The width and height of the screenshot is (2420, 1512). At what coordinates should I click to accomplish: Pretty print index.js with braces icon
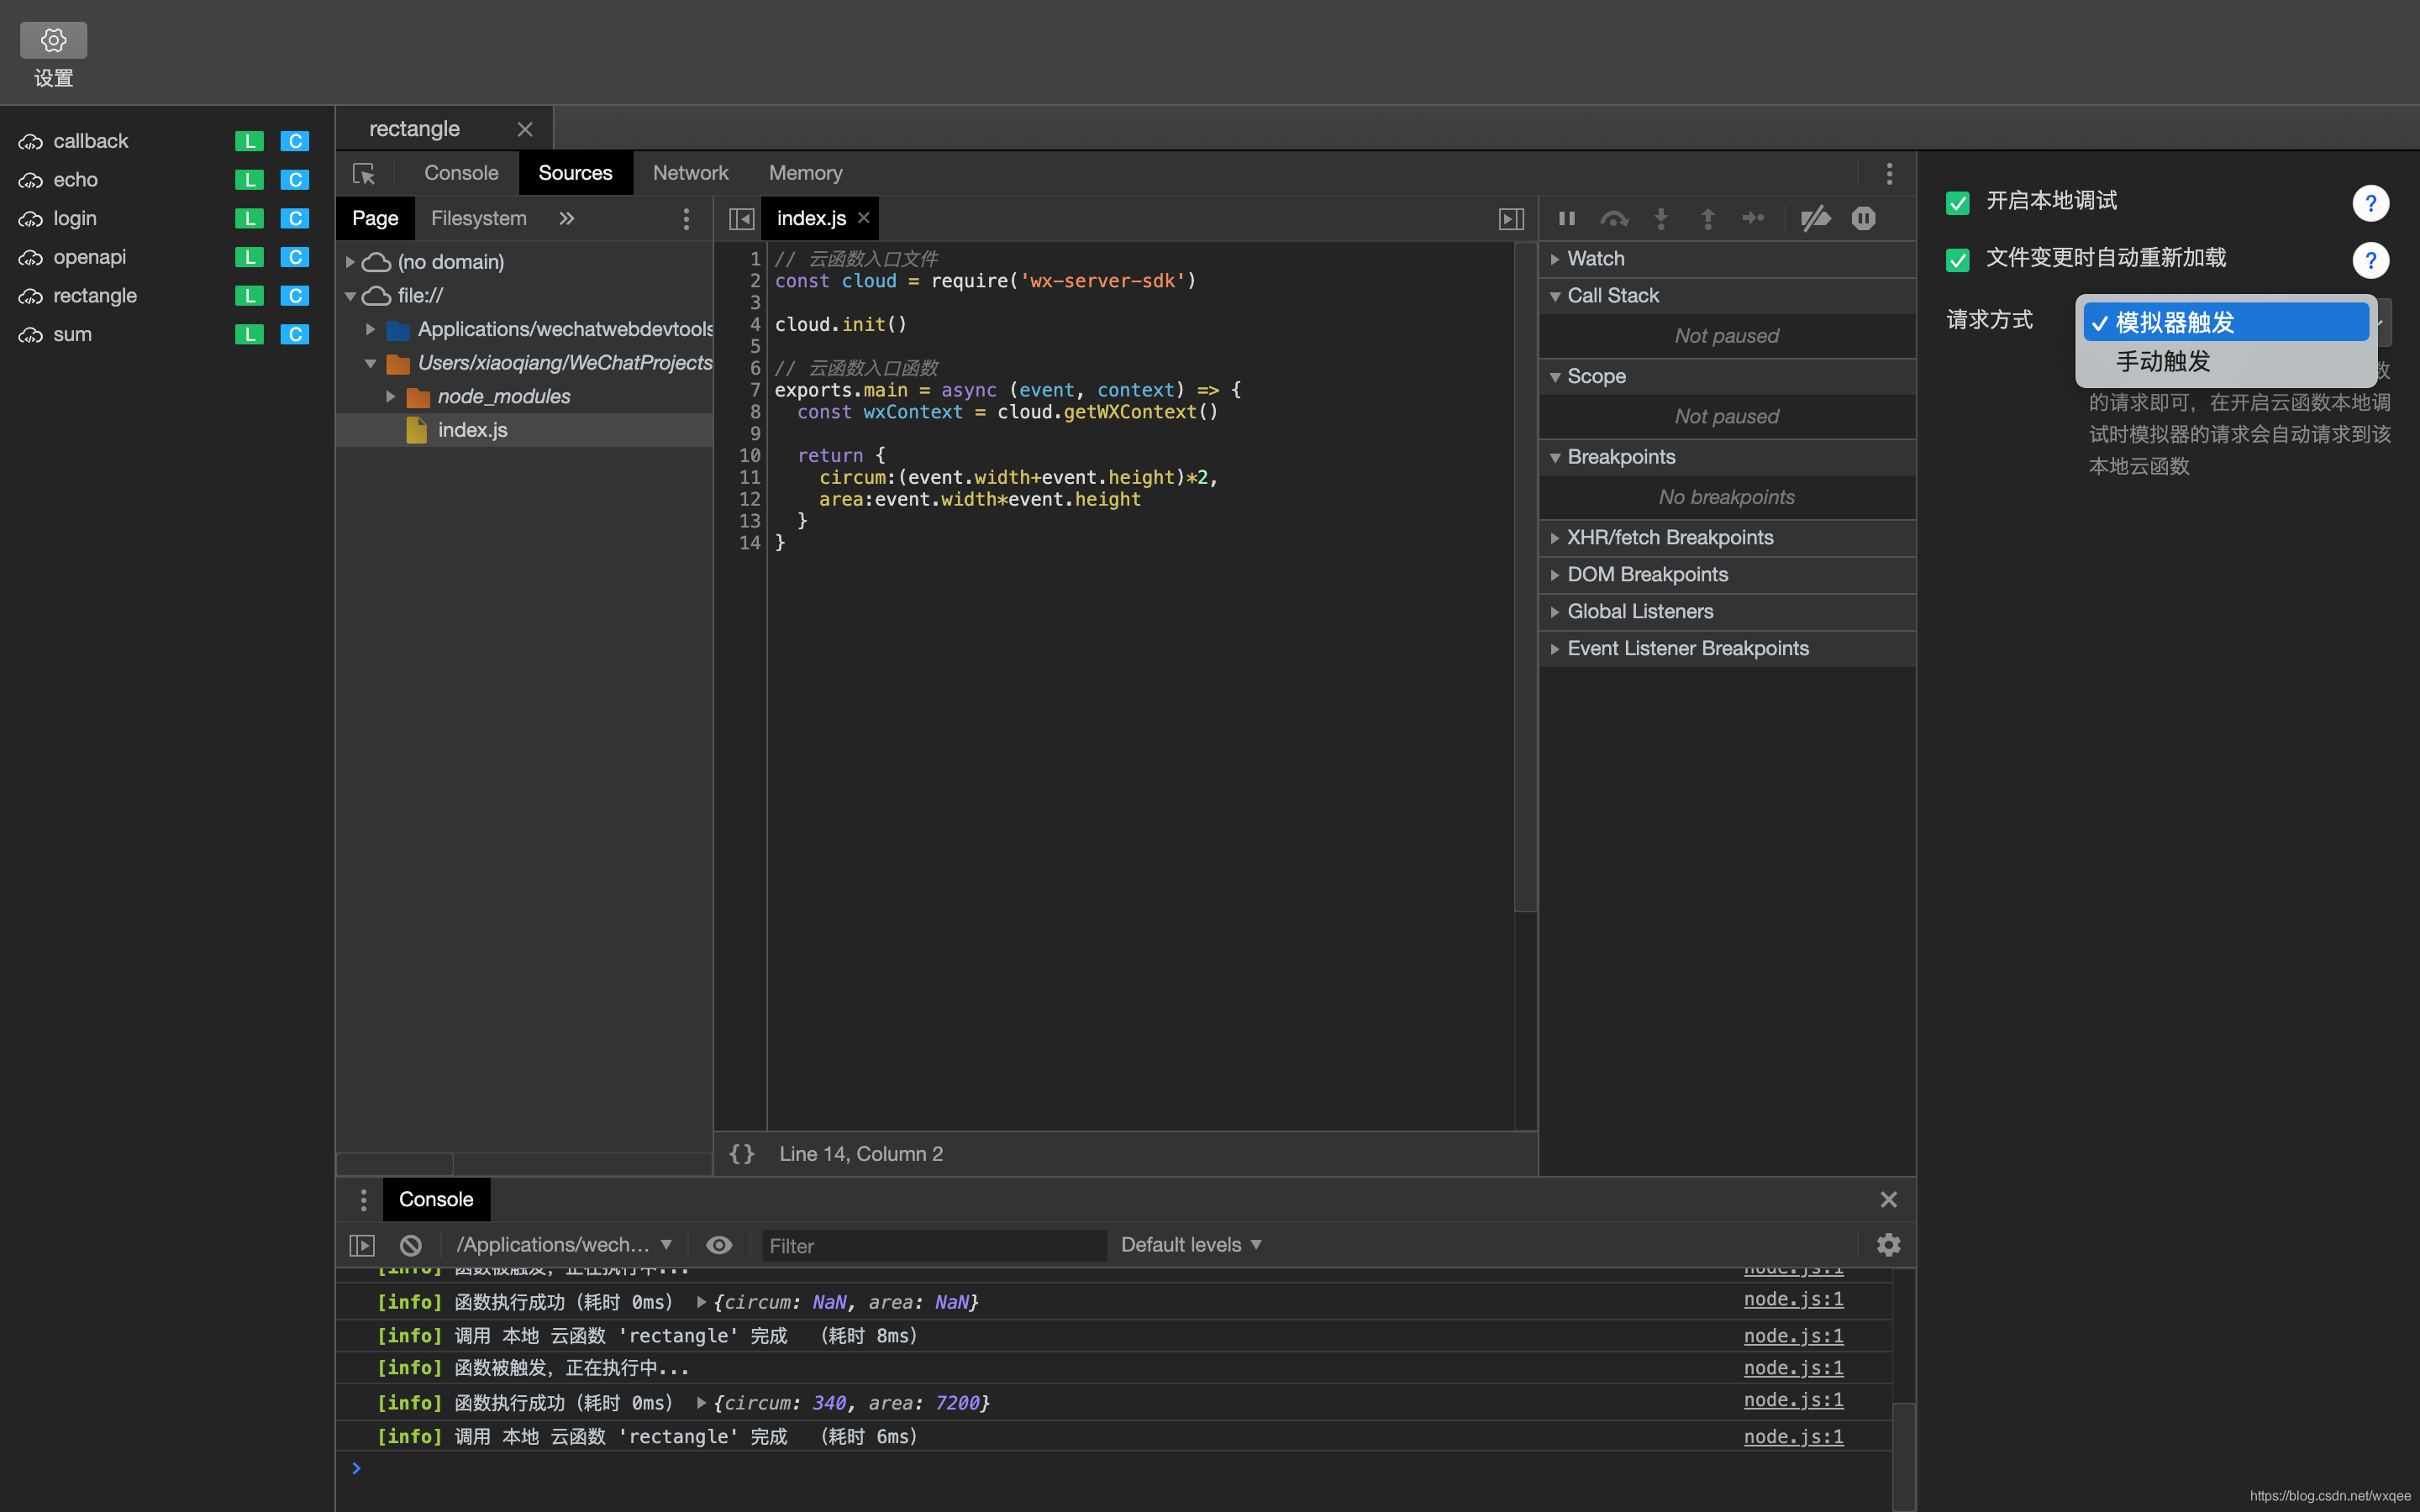[742, 1154]
